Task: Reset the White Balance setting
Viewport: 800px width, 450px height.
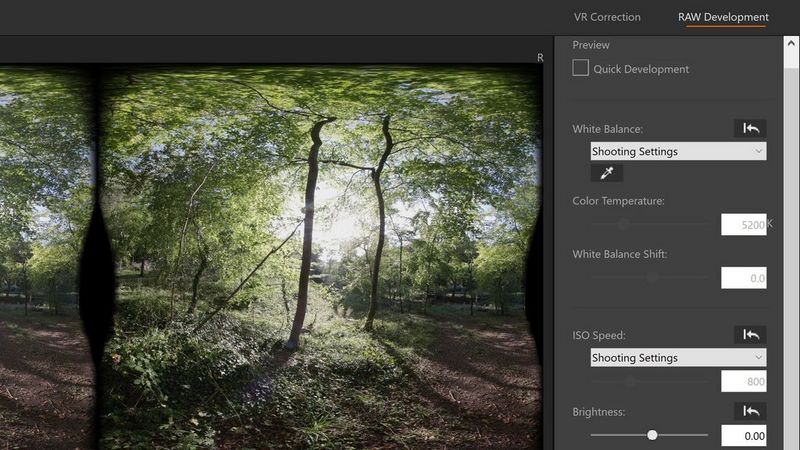Action: [x=750, y=128]
